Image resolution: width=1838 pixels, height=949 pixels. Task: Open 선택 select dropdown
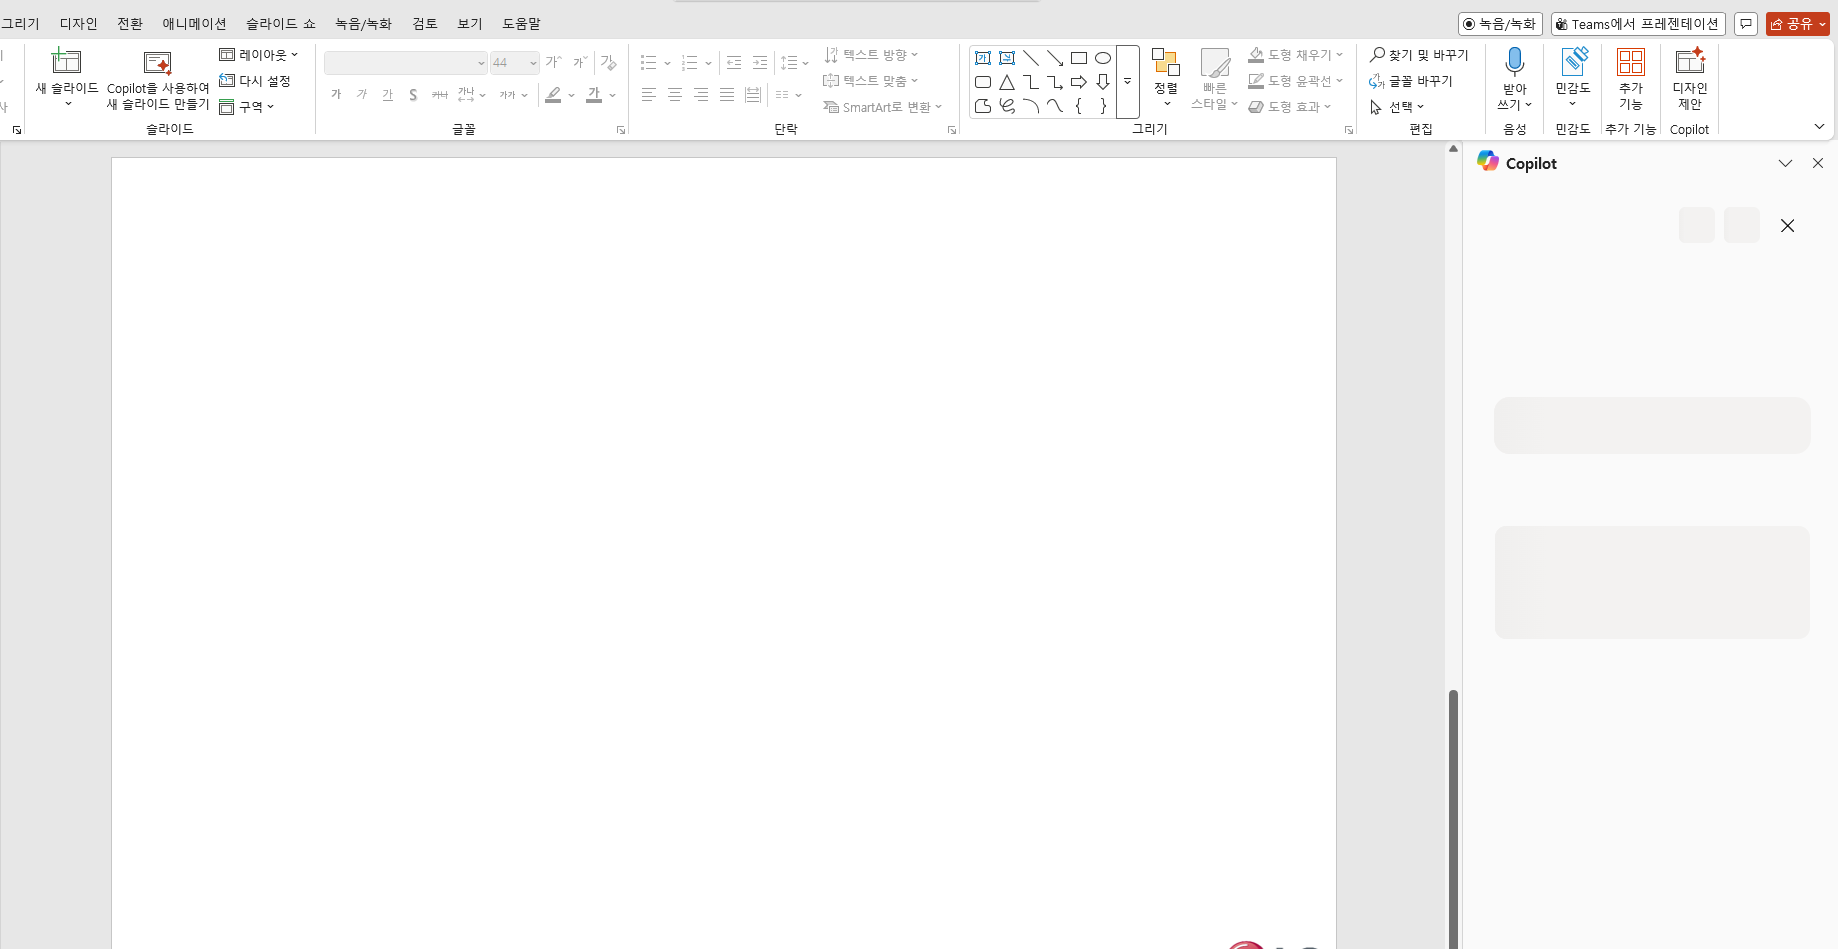click(x=1396, y=107)
